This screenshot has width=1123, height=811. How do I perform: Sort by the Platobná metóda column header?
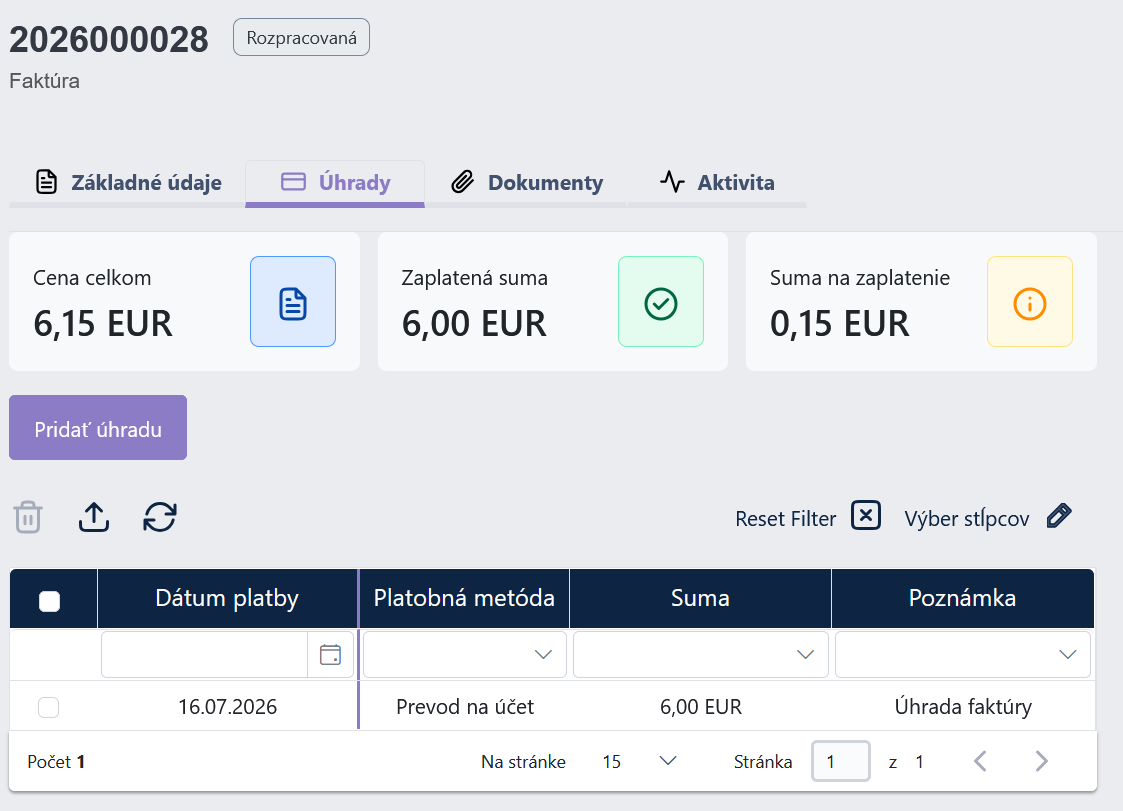464,598
